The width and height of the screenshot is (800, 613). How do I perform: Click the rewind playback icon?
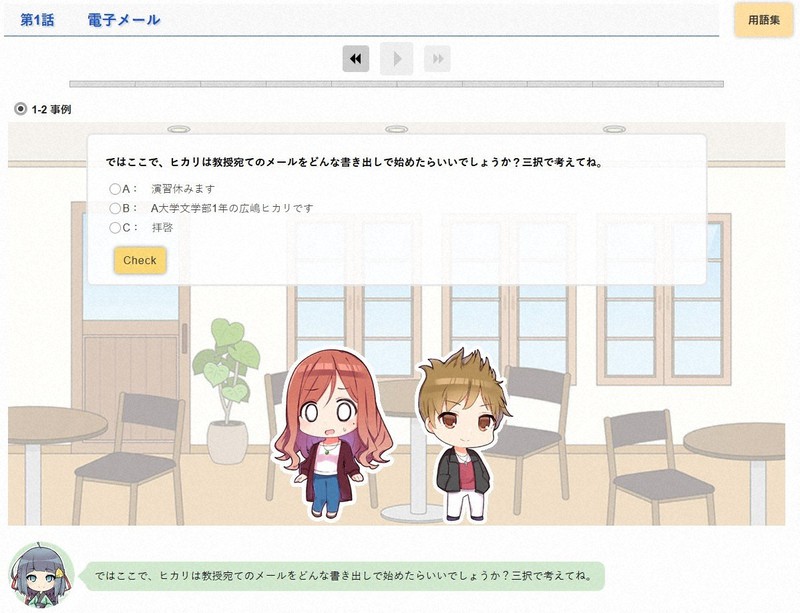[354, 60]
